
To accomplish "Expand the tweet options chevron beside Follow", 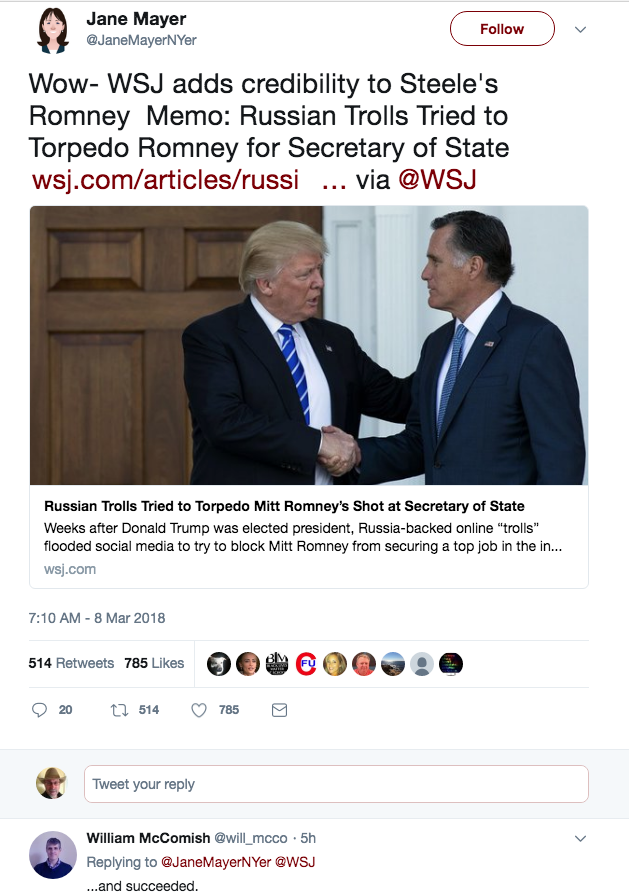I will click(581, 30).
